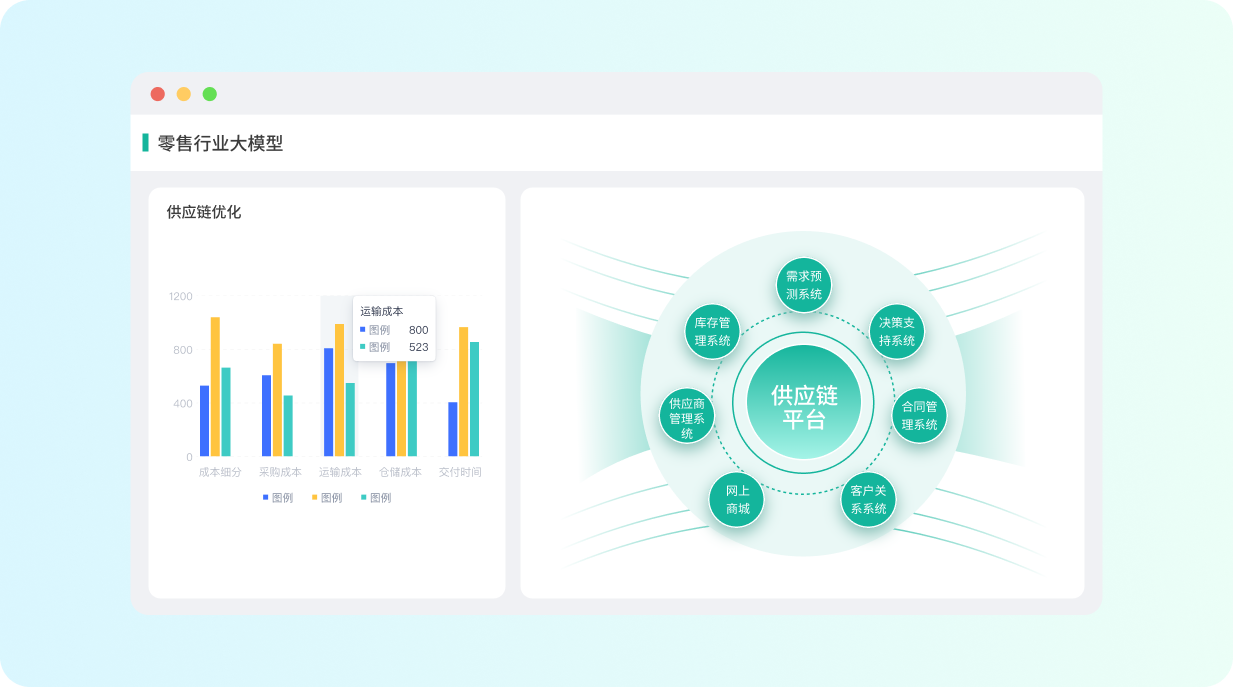
Task: Click the yellow bar above 采购成本
Action: pos(277,400)
